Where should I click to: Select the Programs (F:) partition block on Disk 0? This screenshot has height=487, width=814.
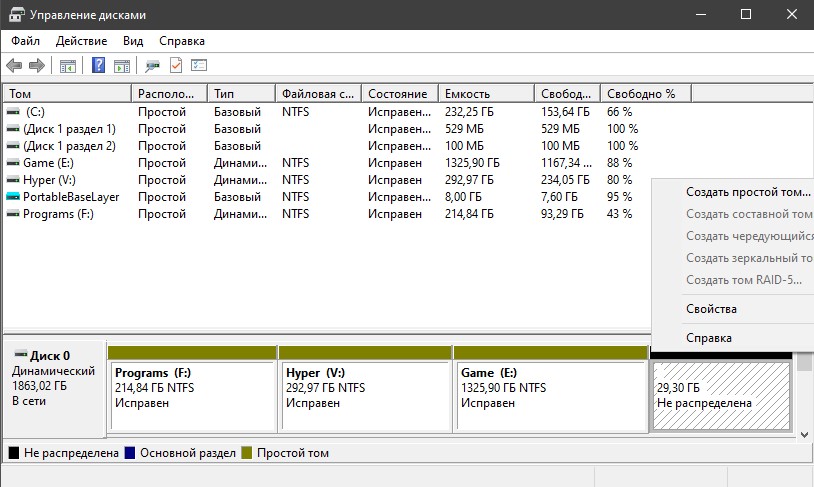pos(192,389)
